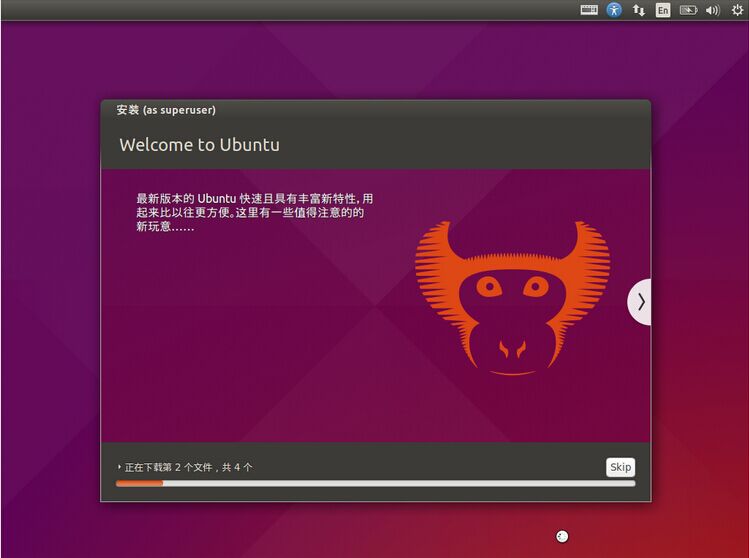Open the system power gear menu
Image resolution: width=749 pixels, height=558 pixels.
click(x=737, y=10)
